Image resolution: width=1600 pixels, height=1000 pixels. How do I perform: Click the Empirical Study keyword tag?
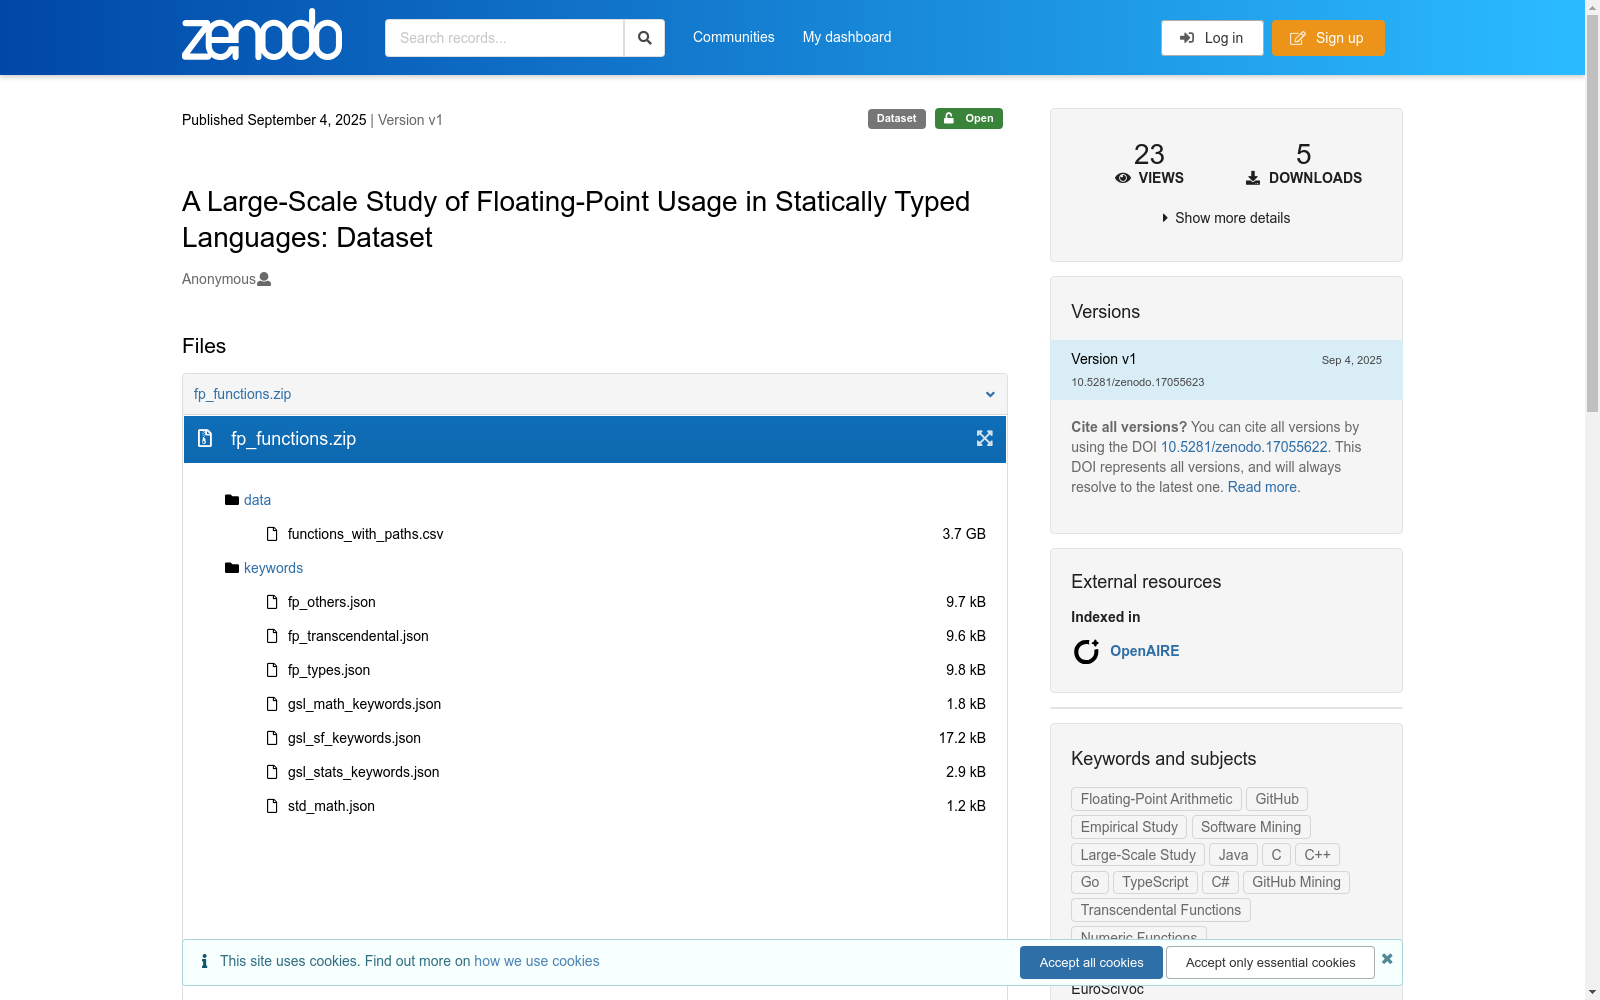click(1129, 827)
